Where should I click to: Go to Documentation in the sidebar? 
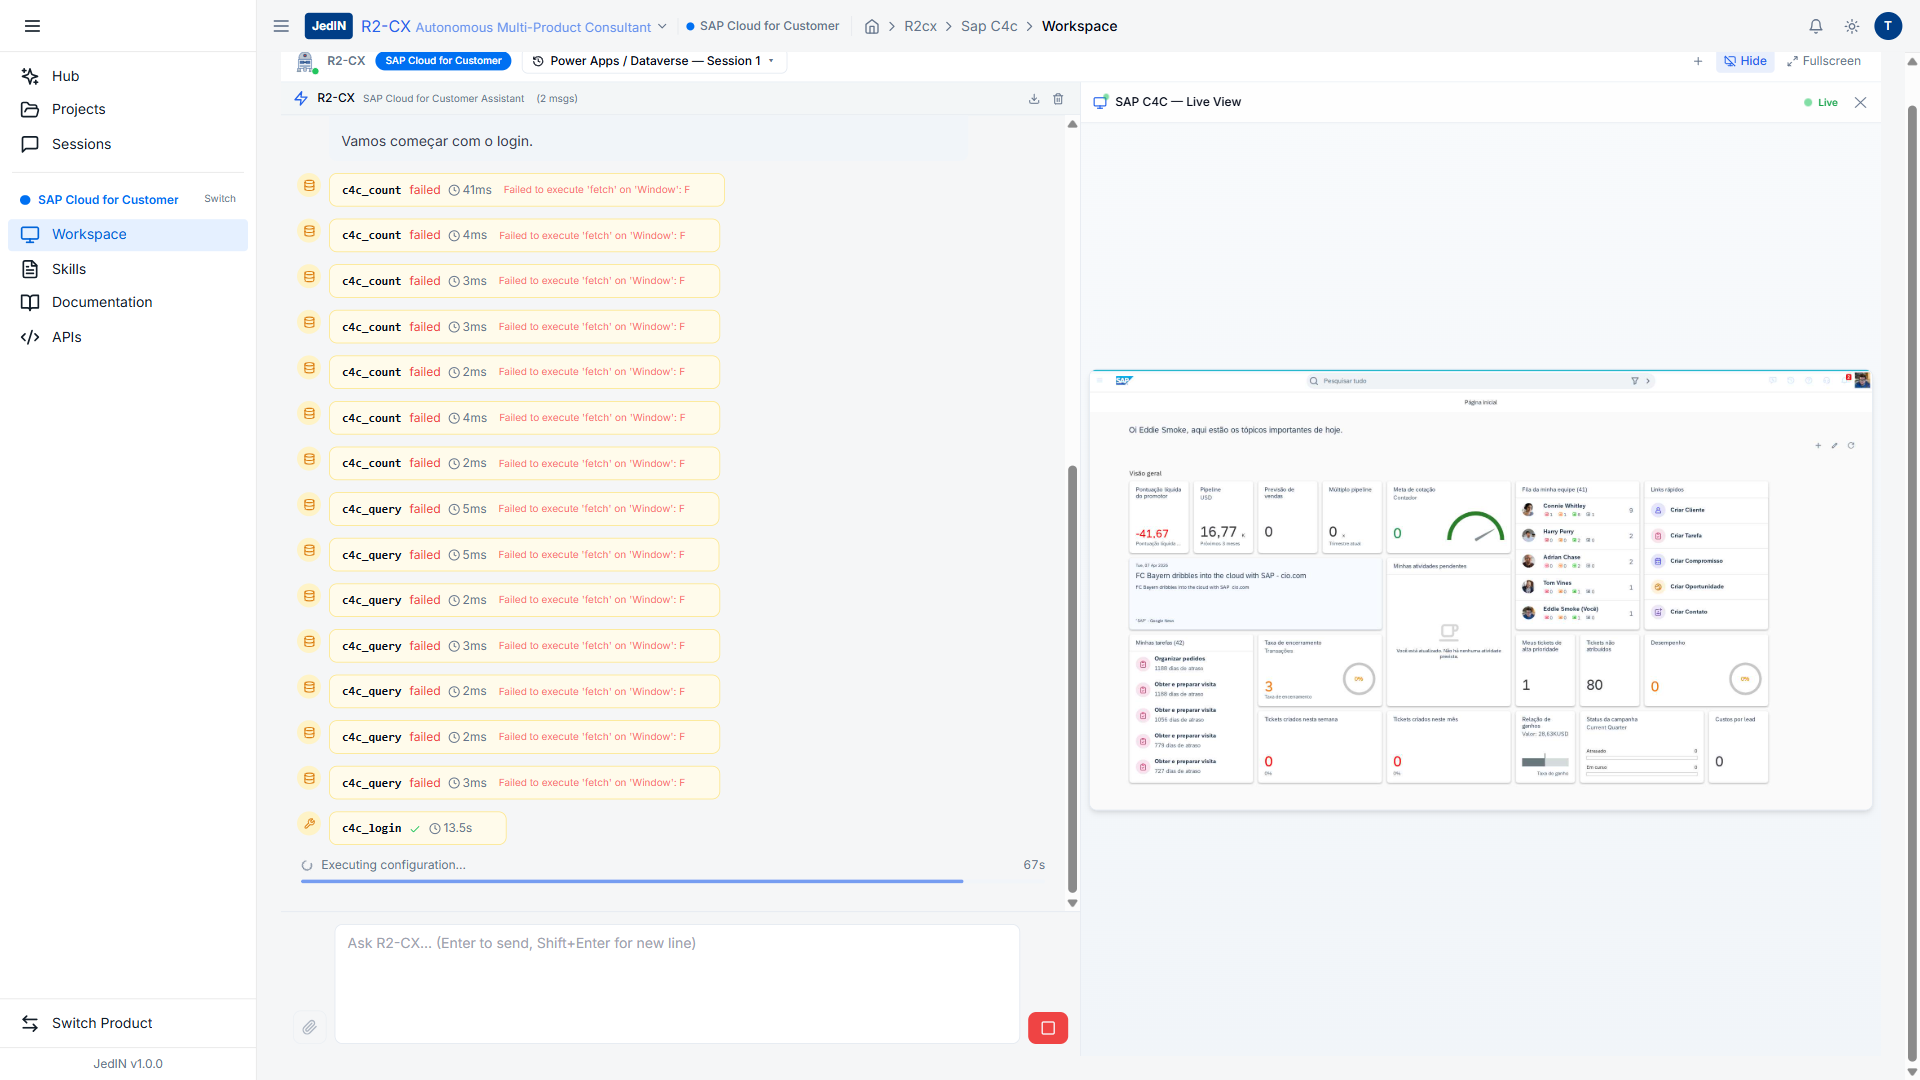pyautogui.click(x=102, y=302)
